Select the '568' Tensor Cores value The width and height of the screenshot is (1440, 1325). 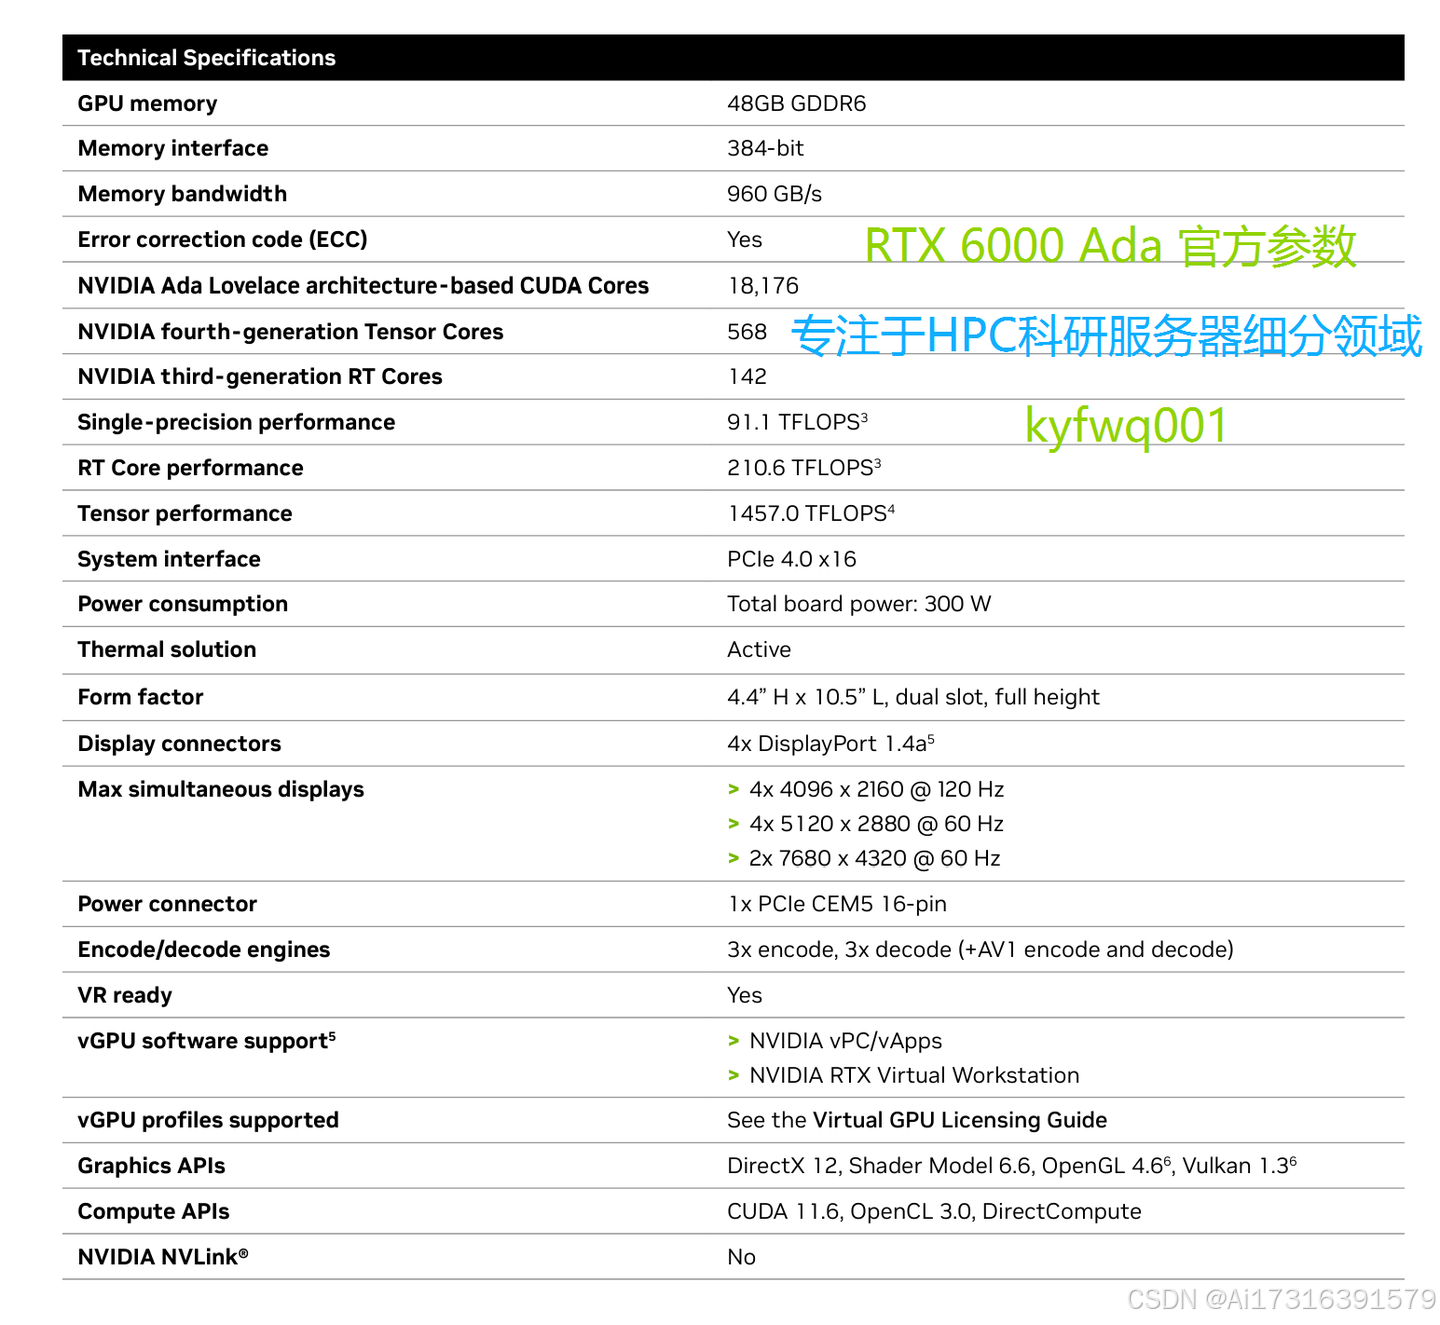click(x=747, y=332)
